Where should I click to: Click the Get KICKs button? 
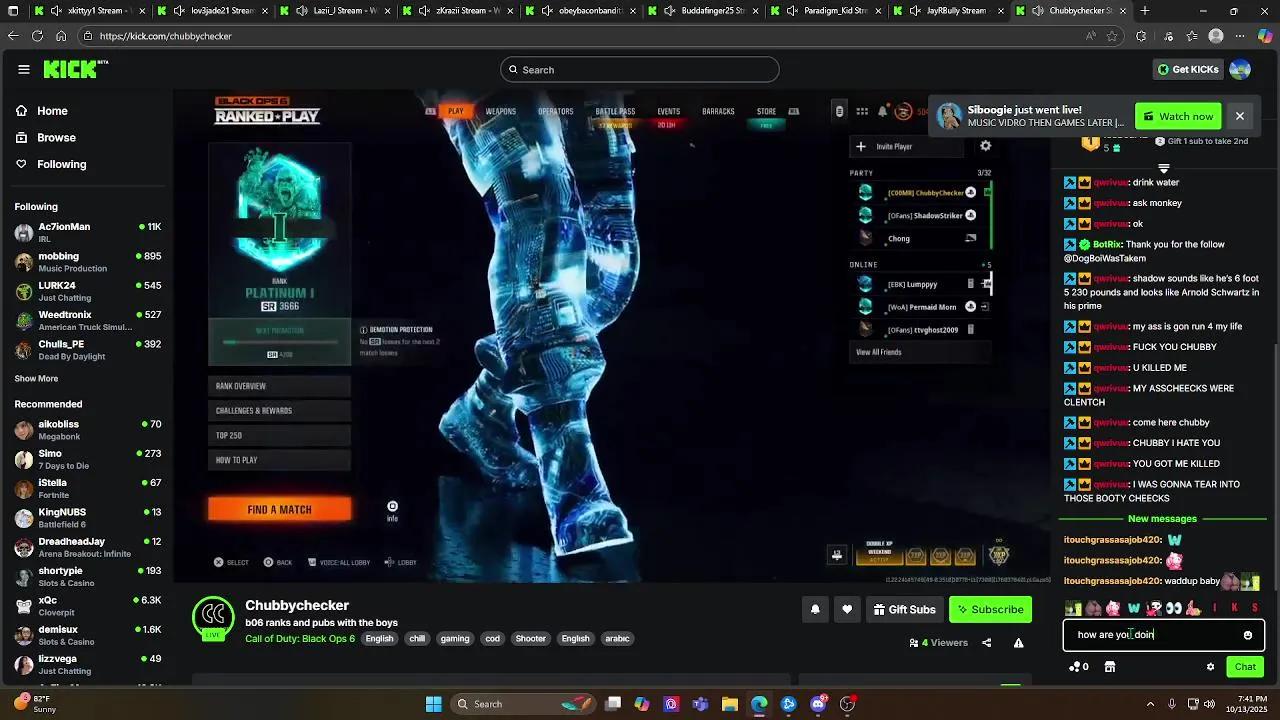[x=1187, y=69]
